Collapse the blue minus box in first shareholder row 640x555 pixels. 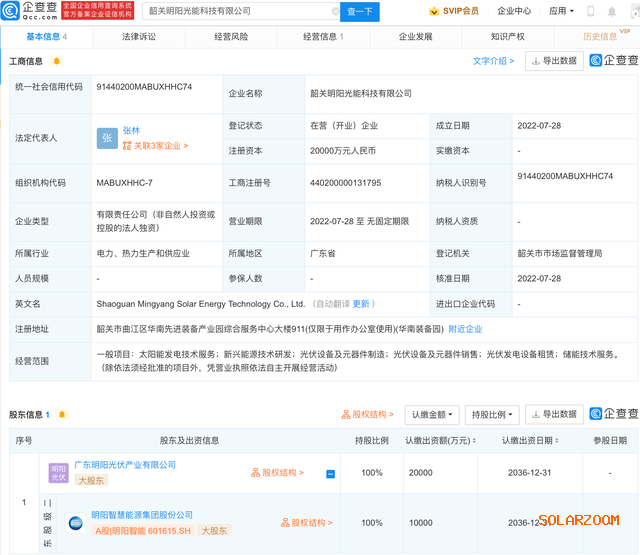tap(331, 474)
